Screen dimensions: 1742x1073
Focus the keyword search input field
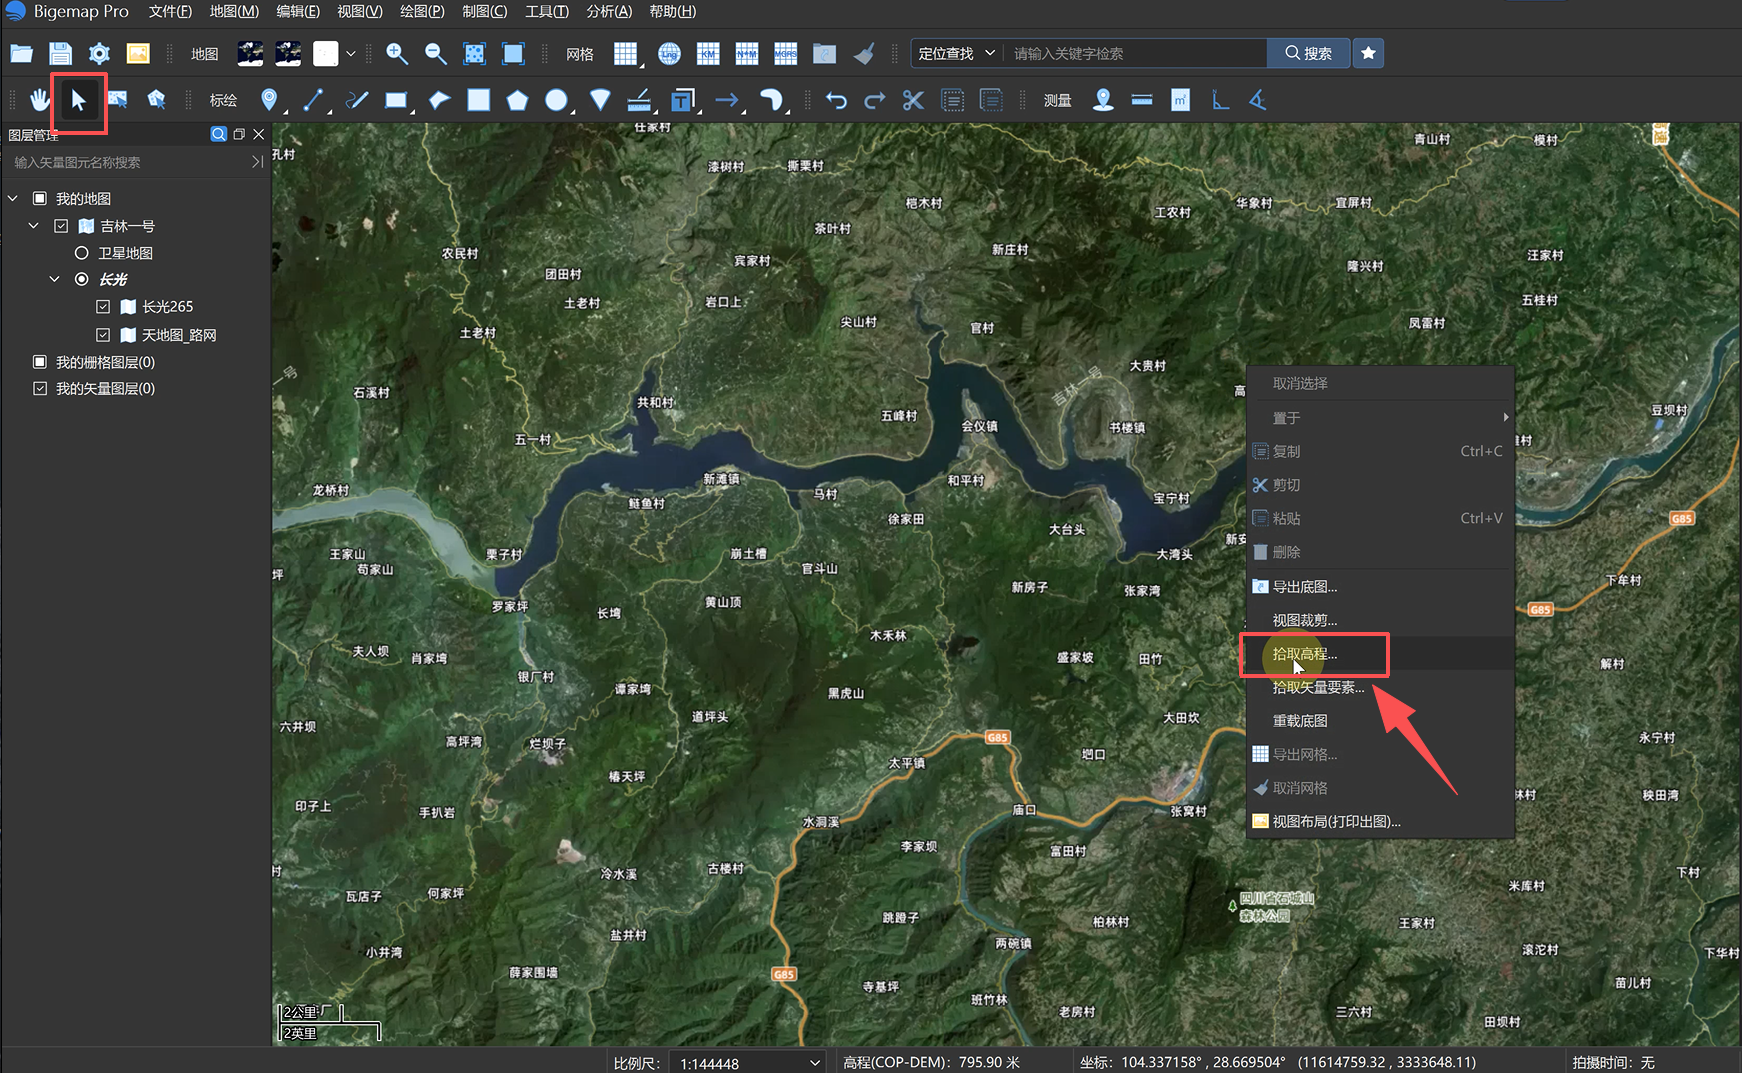point(1136,53)
